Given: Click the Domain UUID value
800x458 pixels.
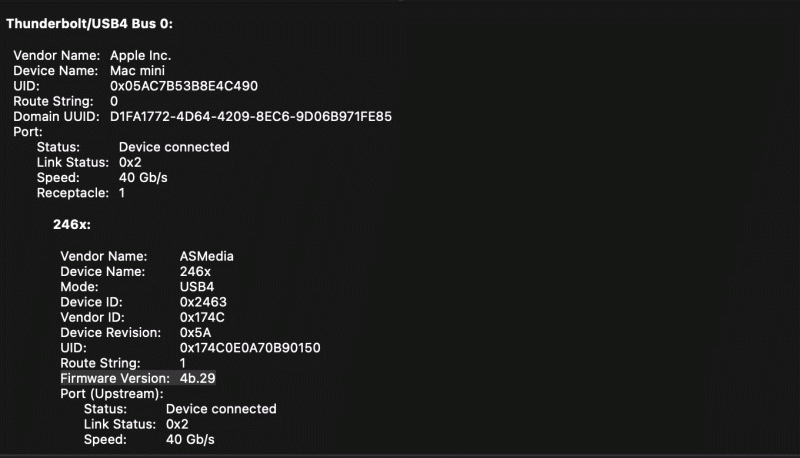Looking at the screenshot, I should [250, 117].
